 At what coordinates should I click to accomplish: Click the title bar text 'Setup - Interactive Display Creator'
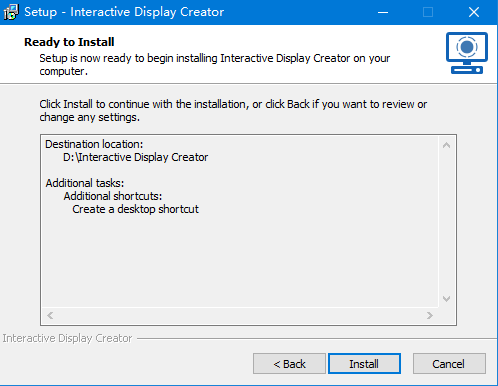pos(124,12)
